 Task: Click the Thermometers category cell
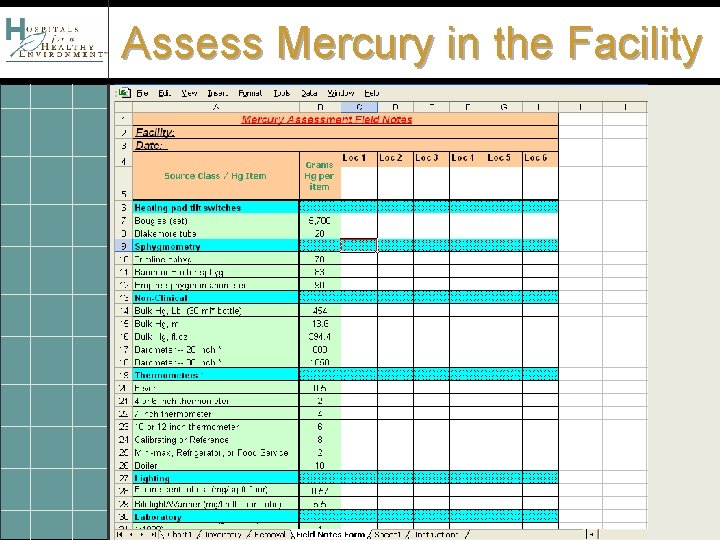point(216,375)
